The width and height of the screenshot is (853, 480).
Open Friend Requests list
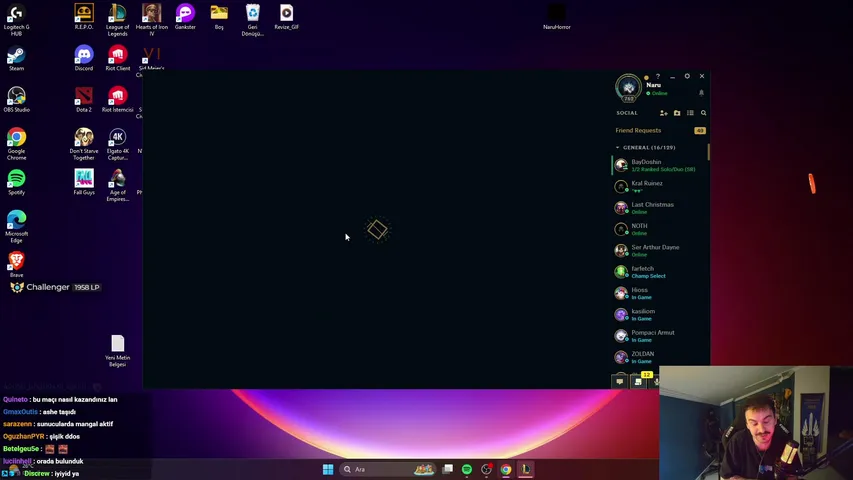[638, 131]
